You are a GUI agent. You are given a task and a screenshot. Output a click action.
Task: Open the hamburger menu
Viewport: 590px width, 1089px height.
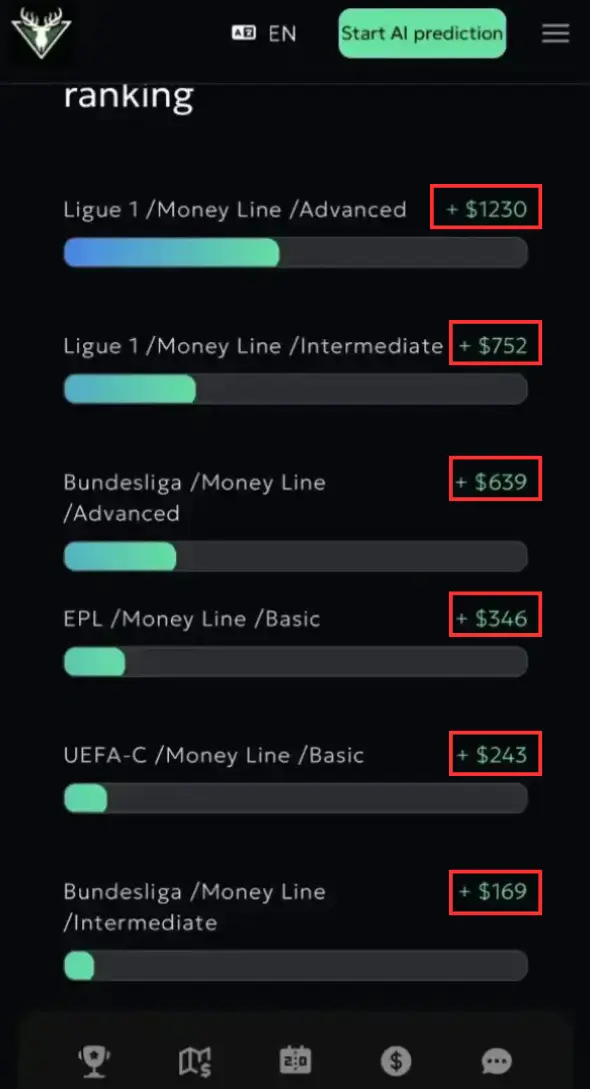pos(555,33)
